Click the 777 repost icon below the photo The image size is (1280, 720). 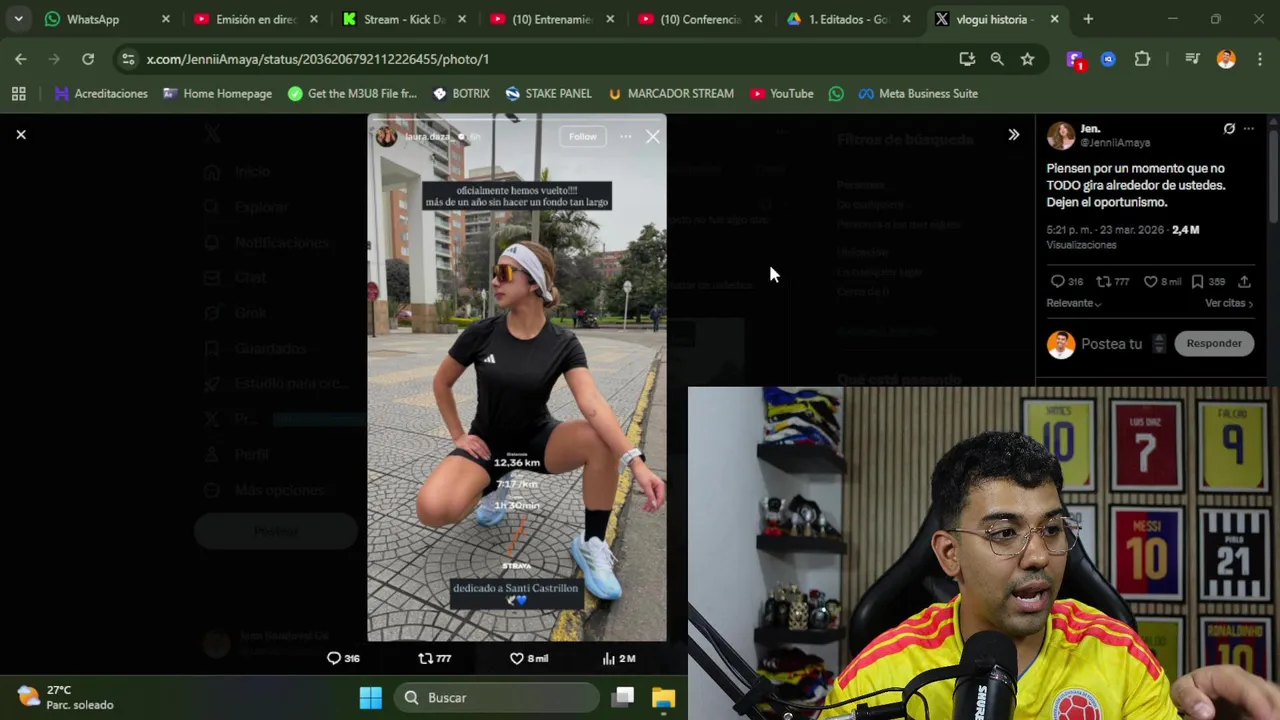click(434, 658)
